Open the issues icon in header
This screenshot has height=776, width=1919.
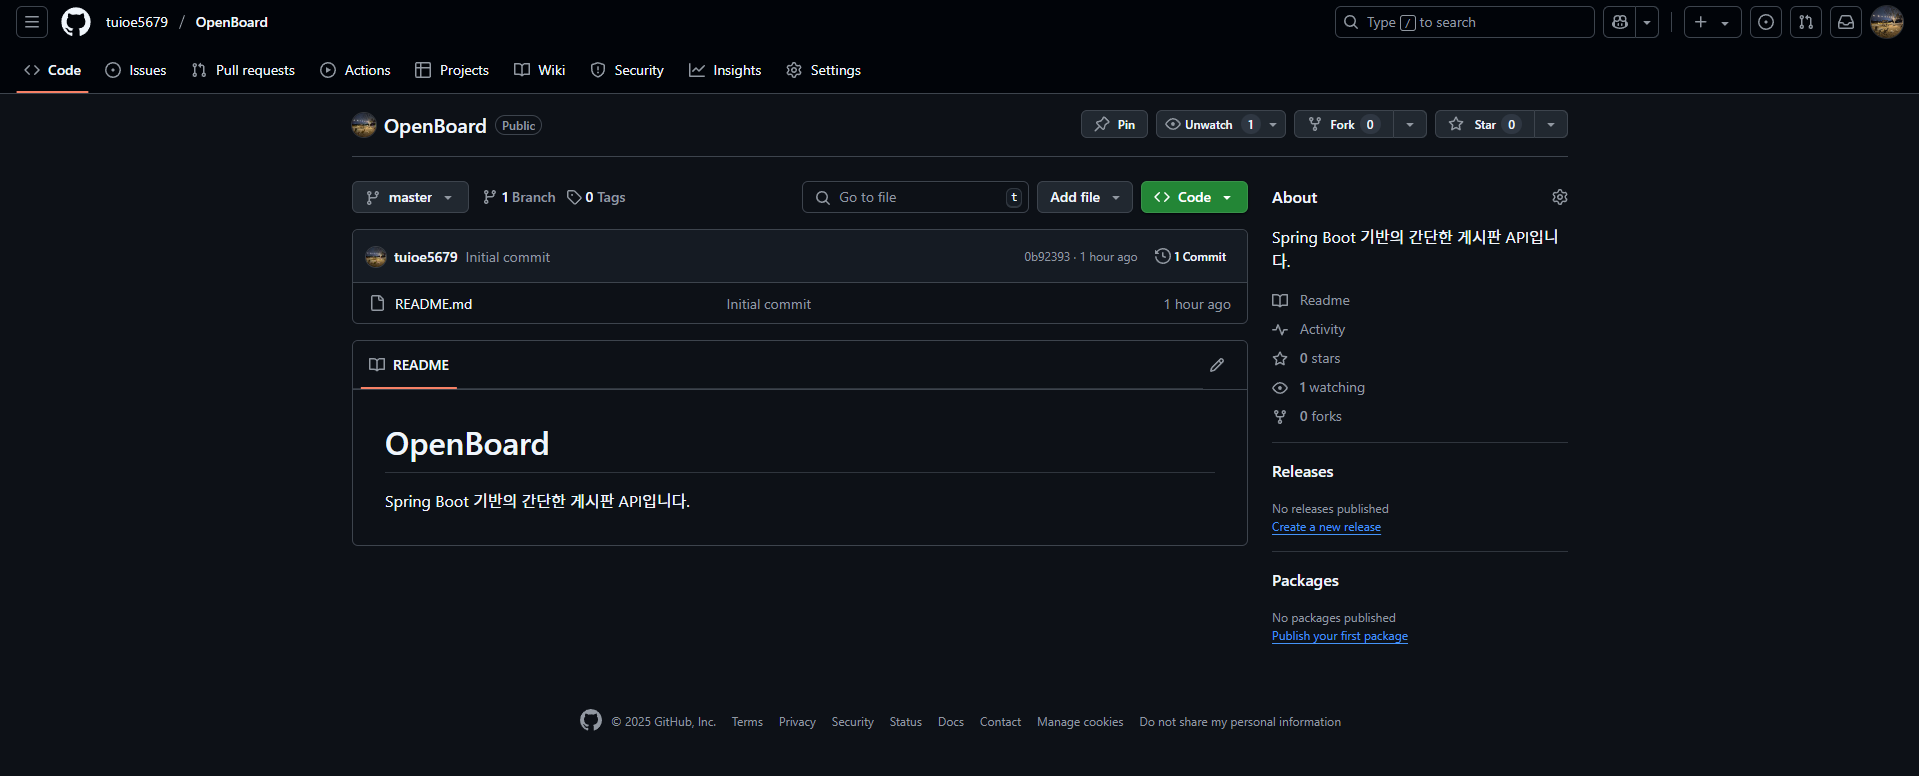click(x=1766, y=22)
